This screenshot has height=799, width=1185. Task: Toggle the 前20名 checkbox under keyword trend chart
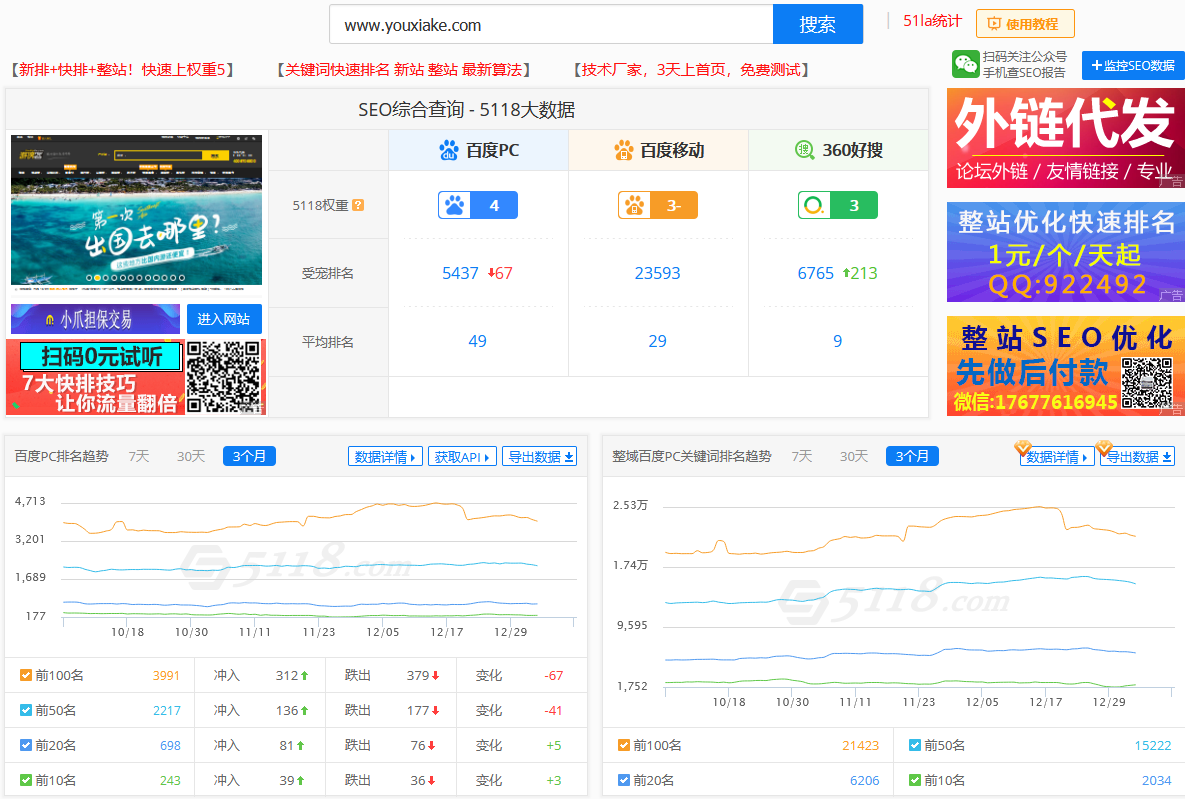tap(623, 780)
